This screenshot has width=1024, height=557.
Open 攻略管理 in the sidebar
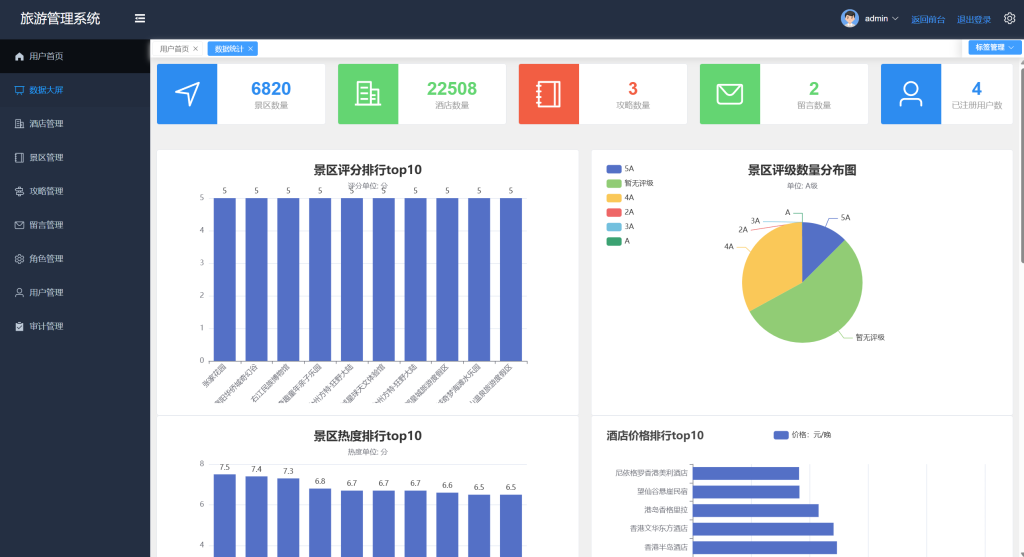pyautogui.click(x=74, y=191)
